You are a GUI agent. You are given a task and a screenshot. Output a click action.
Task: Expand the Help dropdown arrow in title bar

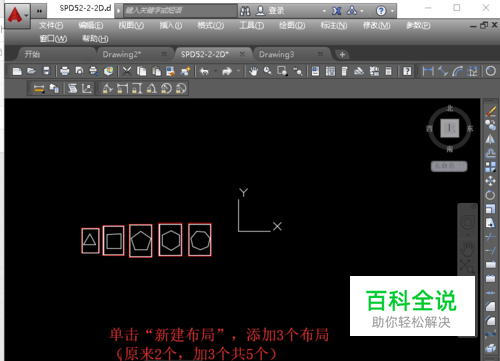click(x=392, y=11)
